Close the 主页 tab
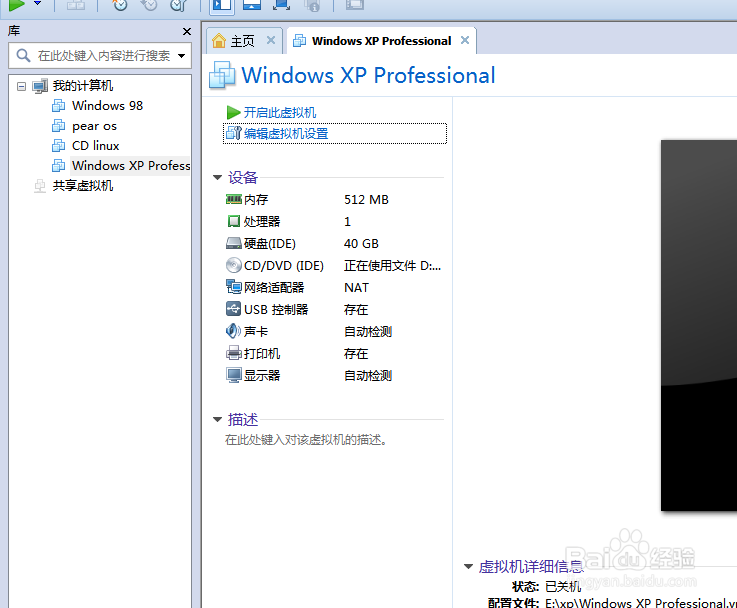 (x=271, y=40)
